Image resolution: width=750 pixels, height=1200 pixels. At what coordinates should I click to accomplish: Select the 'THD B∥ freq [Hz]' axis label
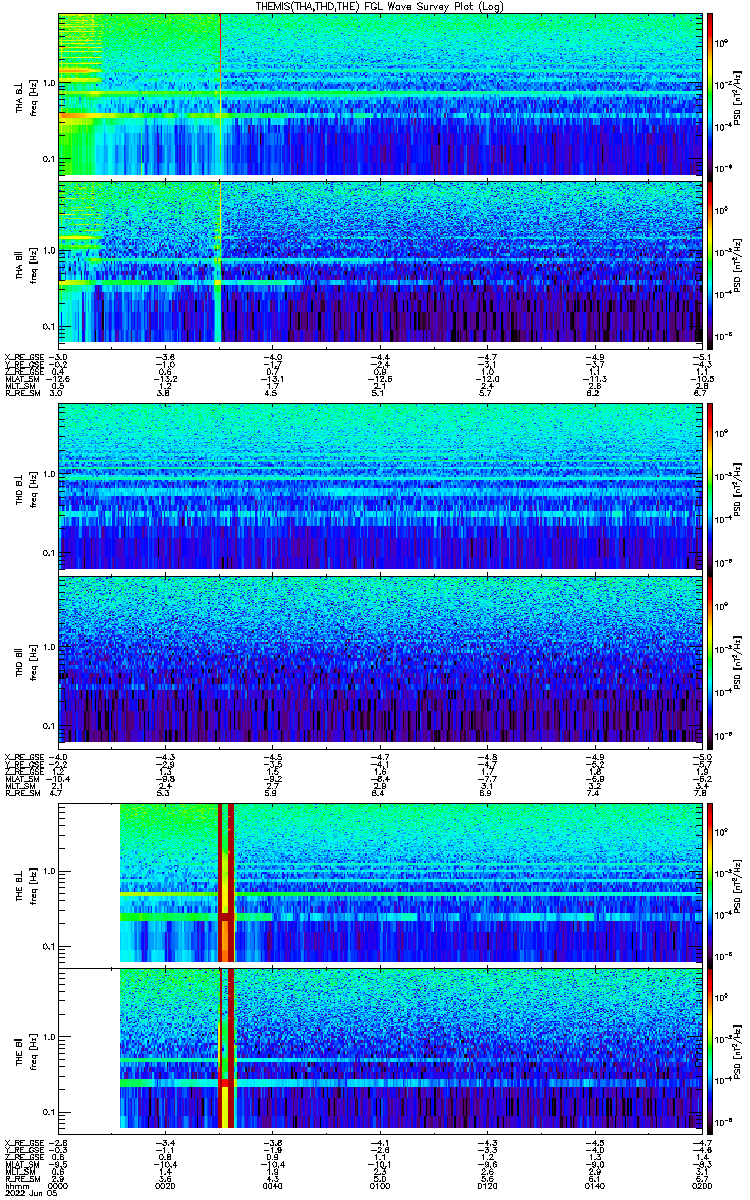(x=26, y=658)
